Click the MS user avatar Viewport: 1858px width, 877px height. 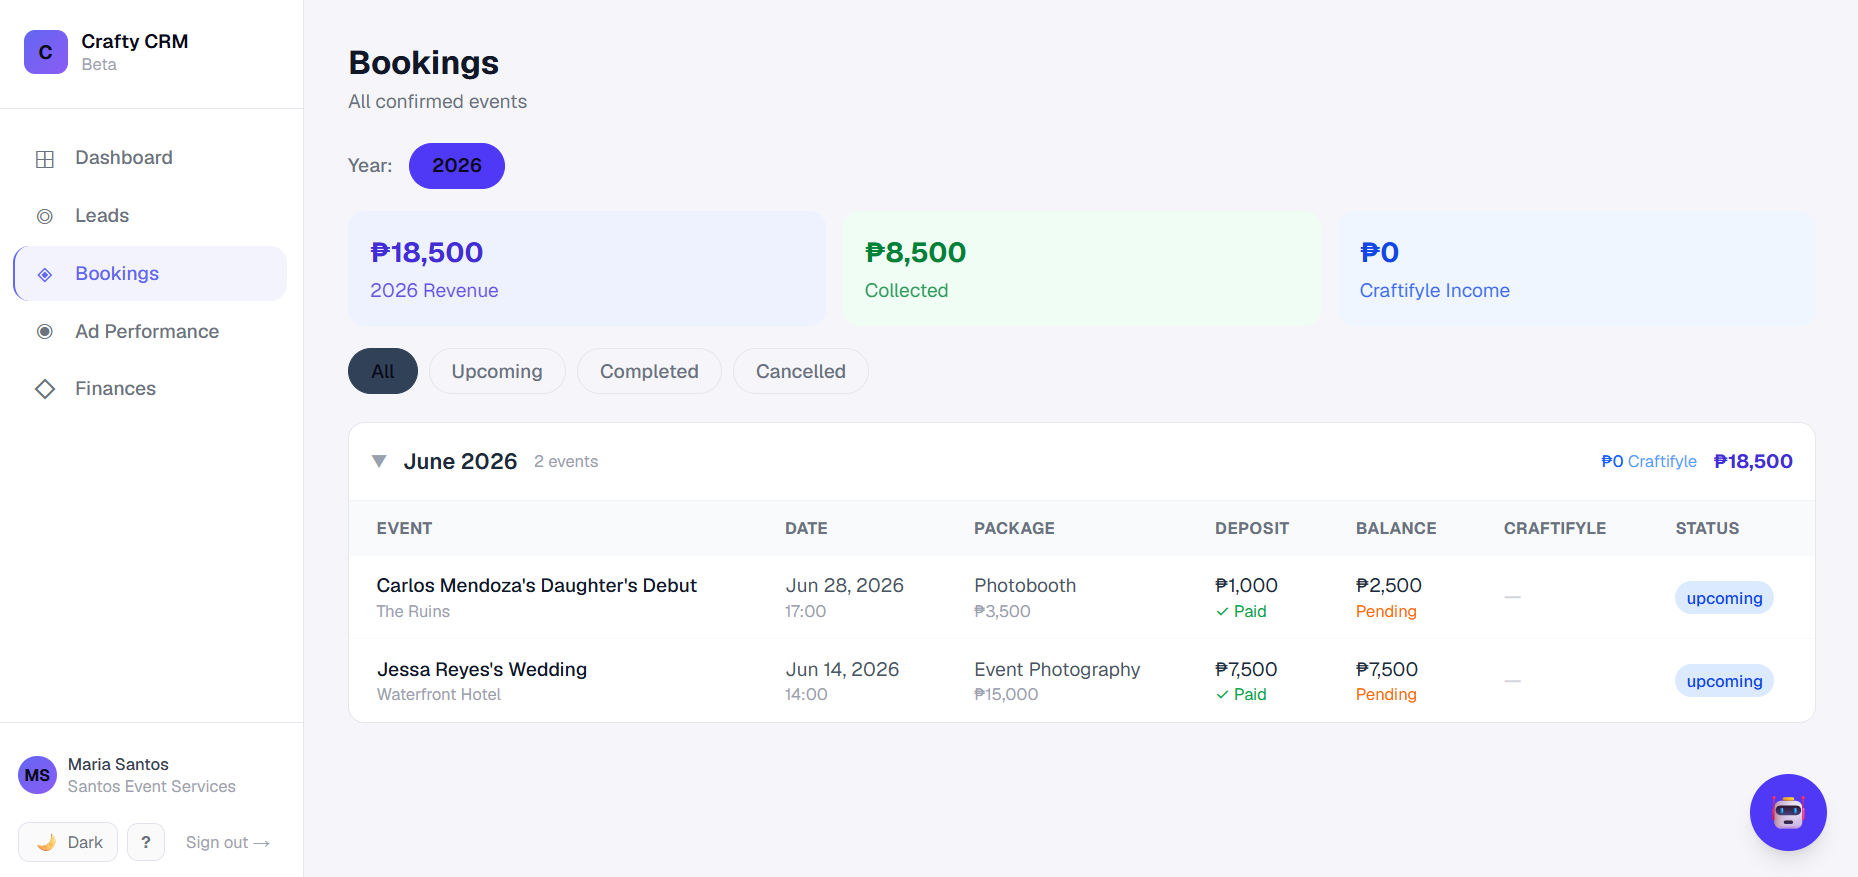click(38, 775)
